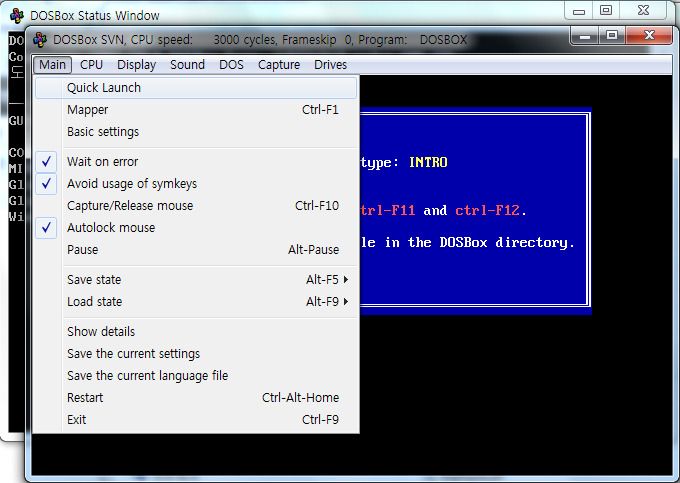Open the CPU menu
The width and height of the screenshot is (680, 483).
[x=91, y=65]
